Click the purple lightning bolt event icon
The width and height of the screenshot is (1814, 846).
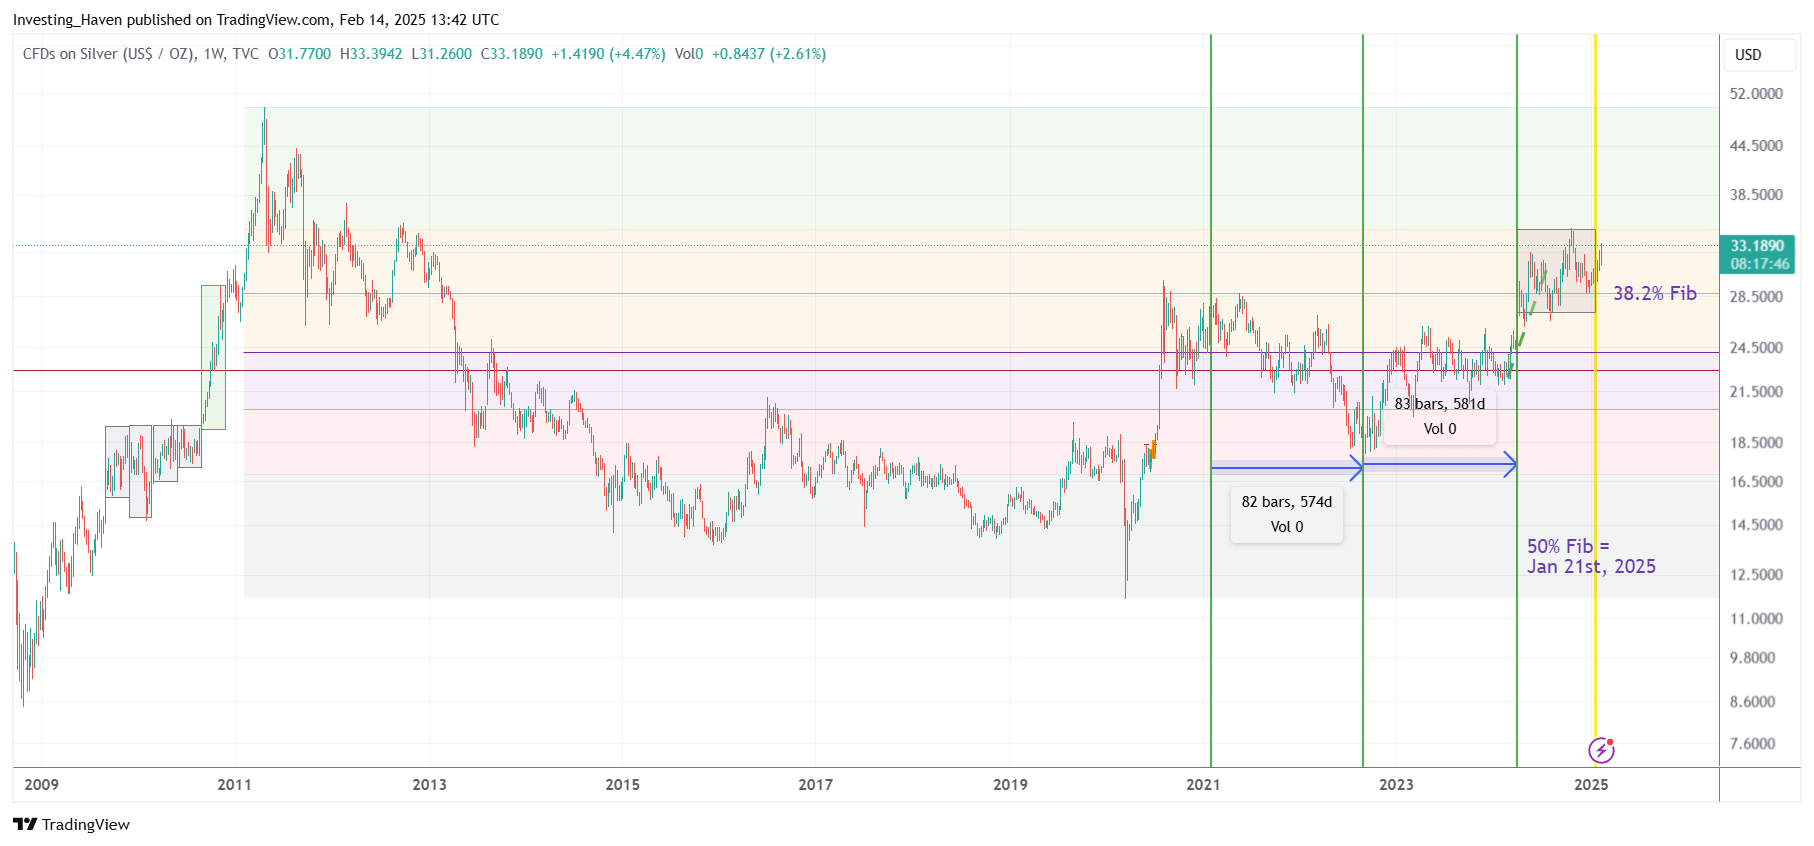[x=1601, y=749]
